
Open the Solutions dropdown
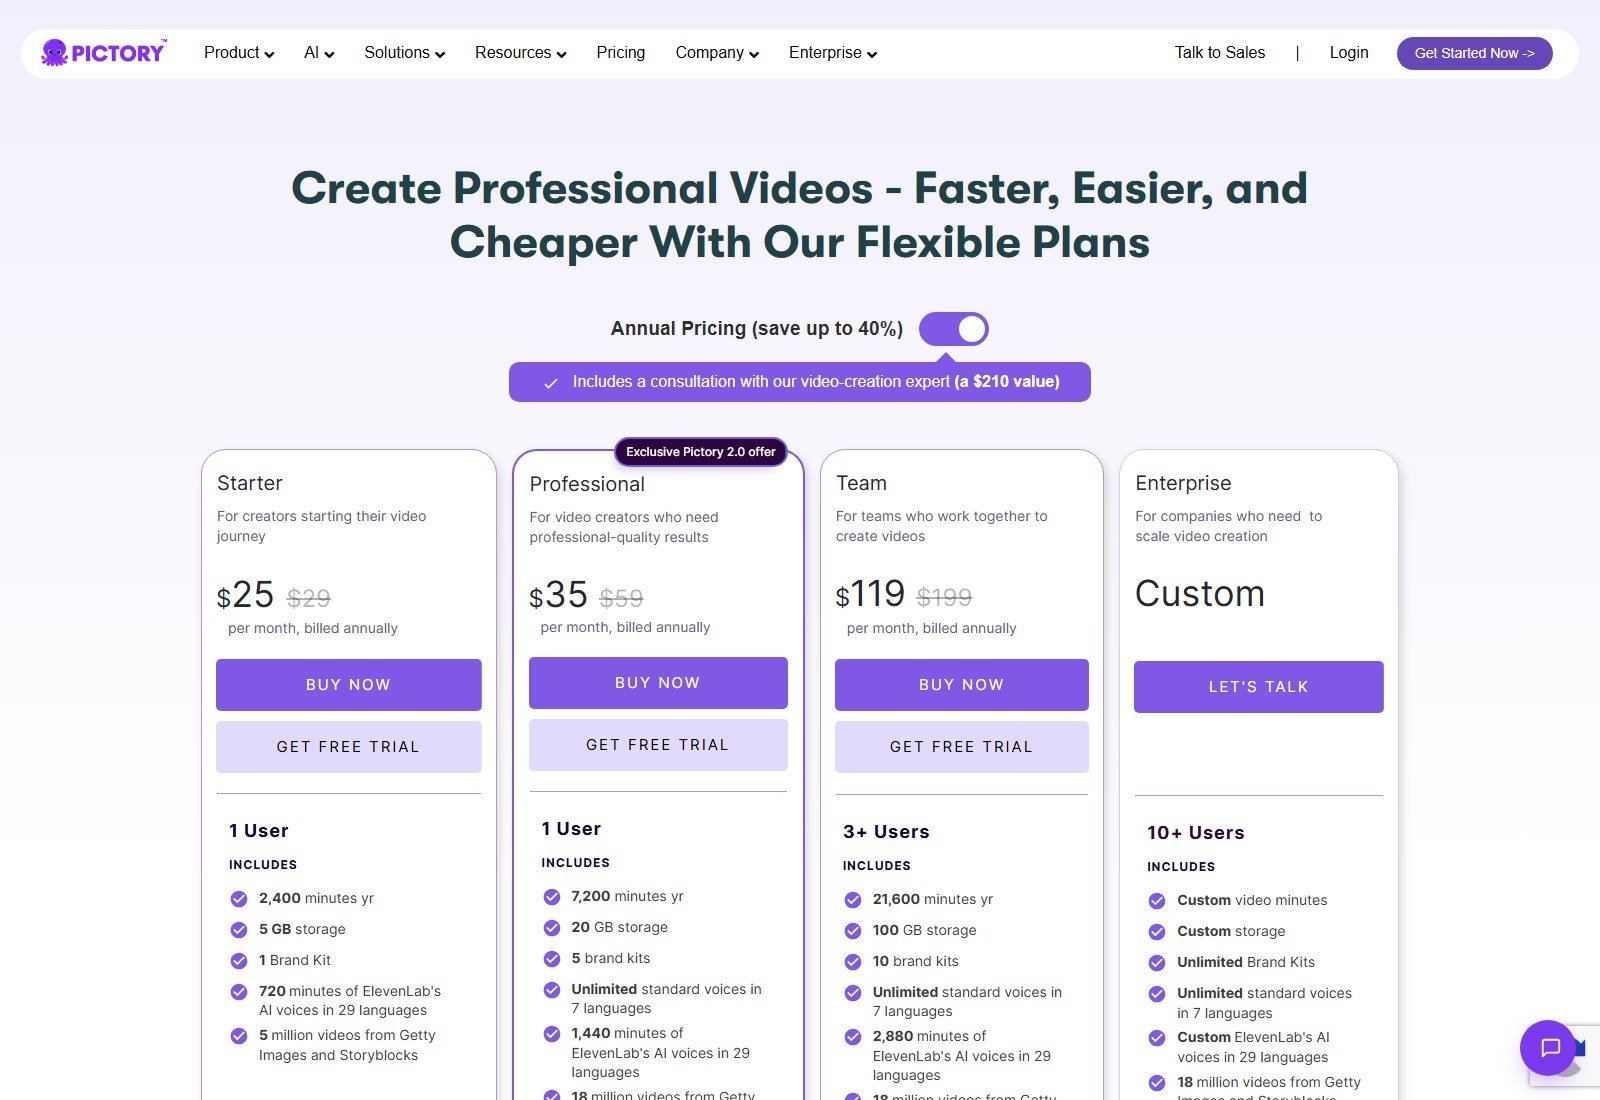pyautogui.click(x=404, y=53)
